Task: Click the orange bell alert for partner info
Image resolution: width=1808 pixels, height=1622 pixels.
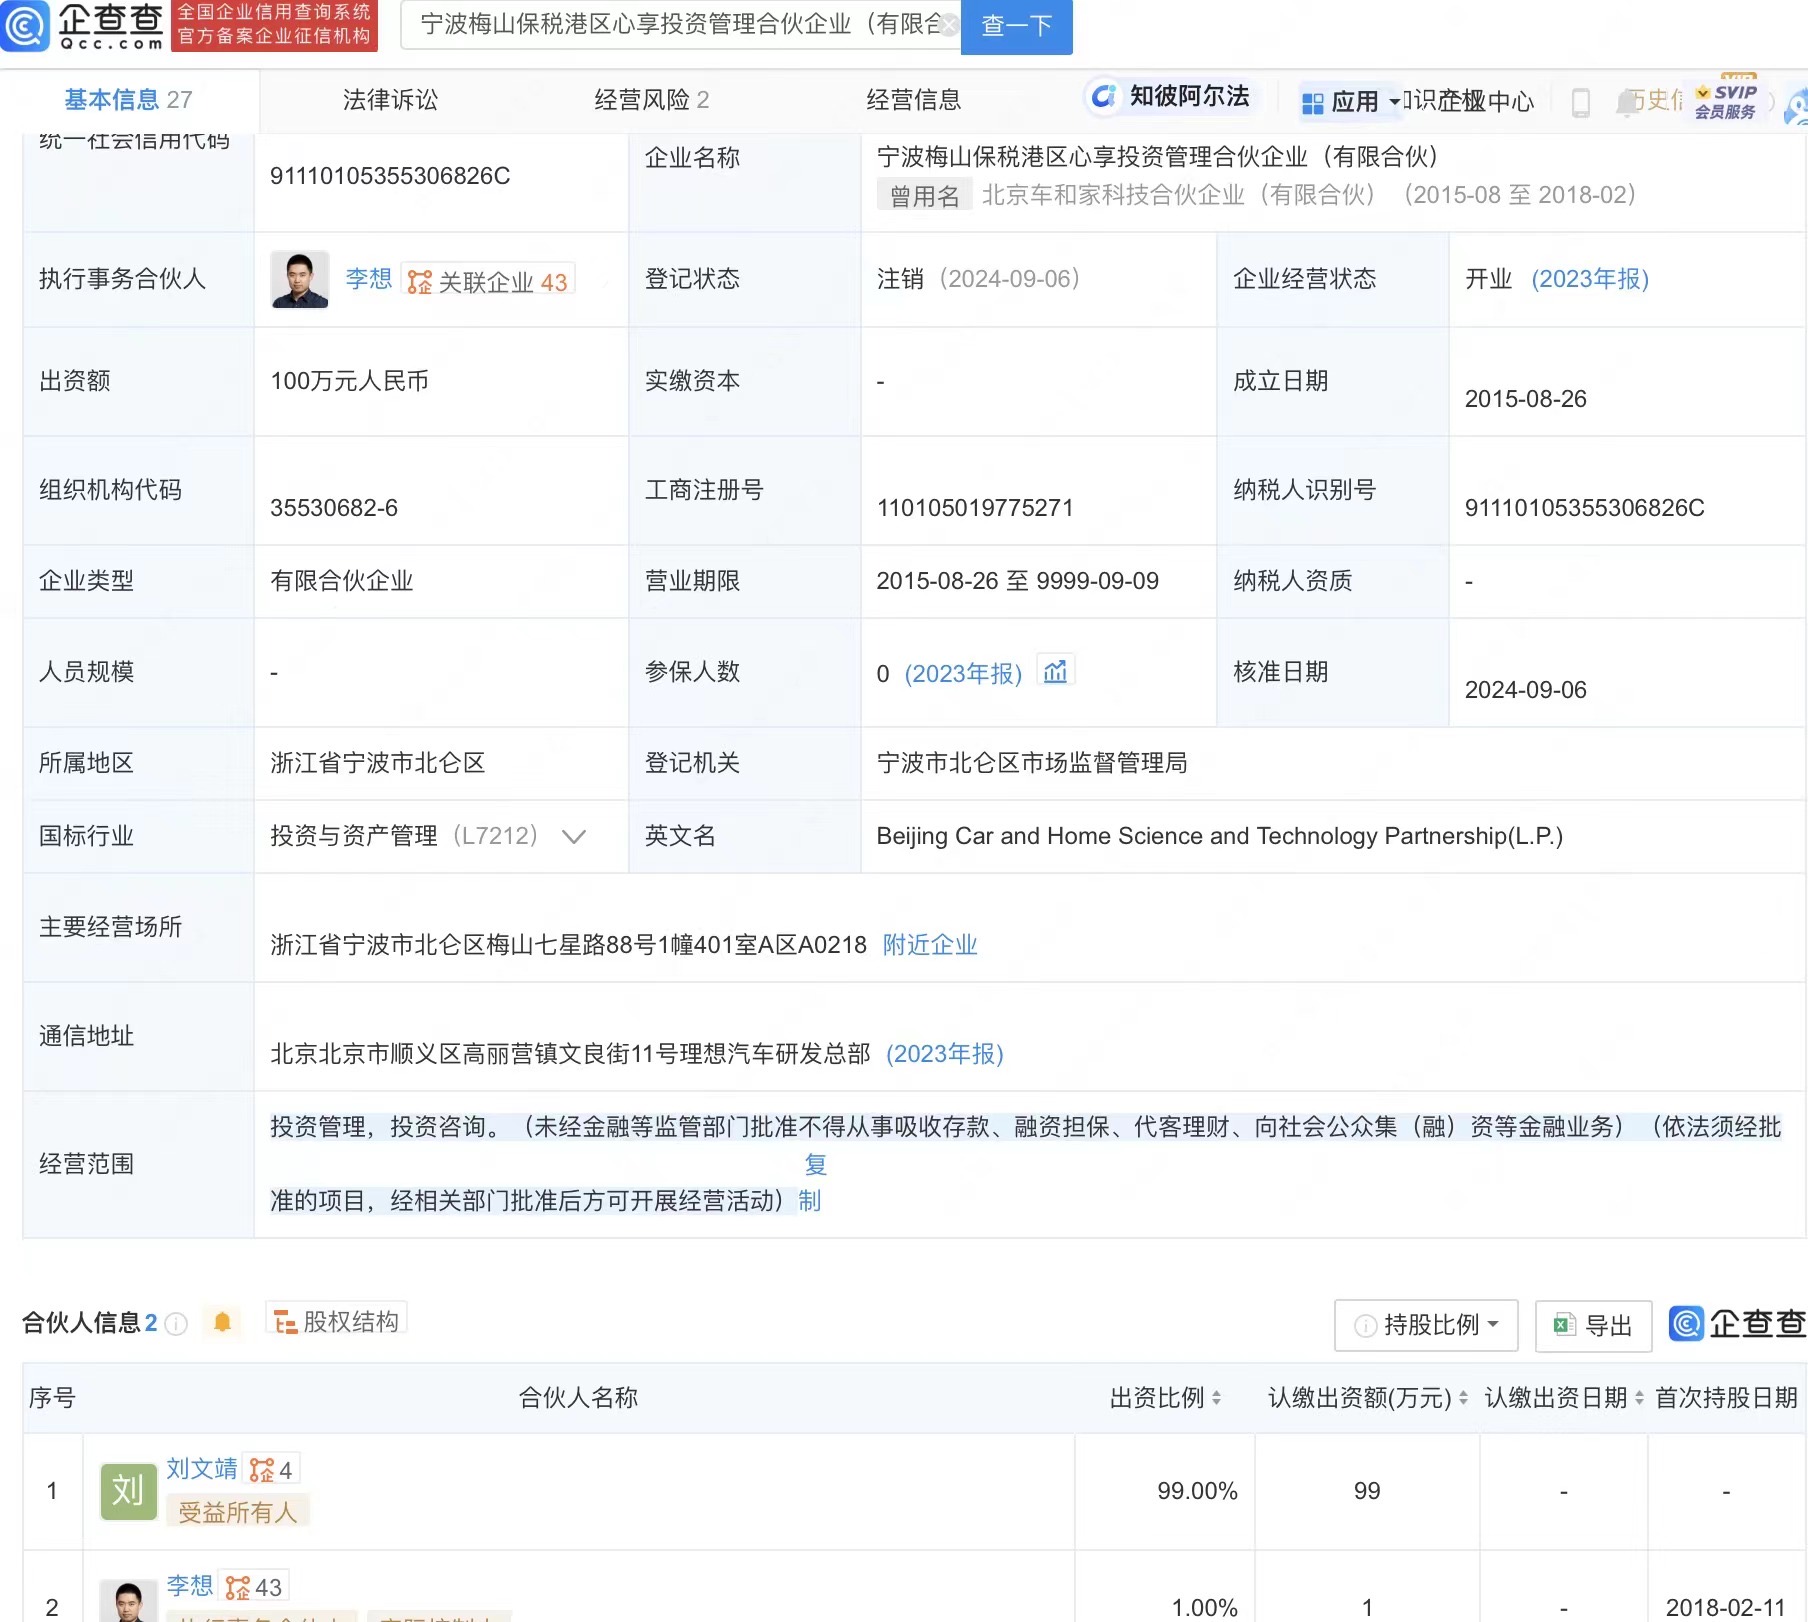Action: (x=222, y=1323)
